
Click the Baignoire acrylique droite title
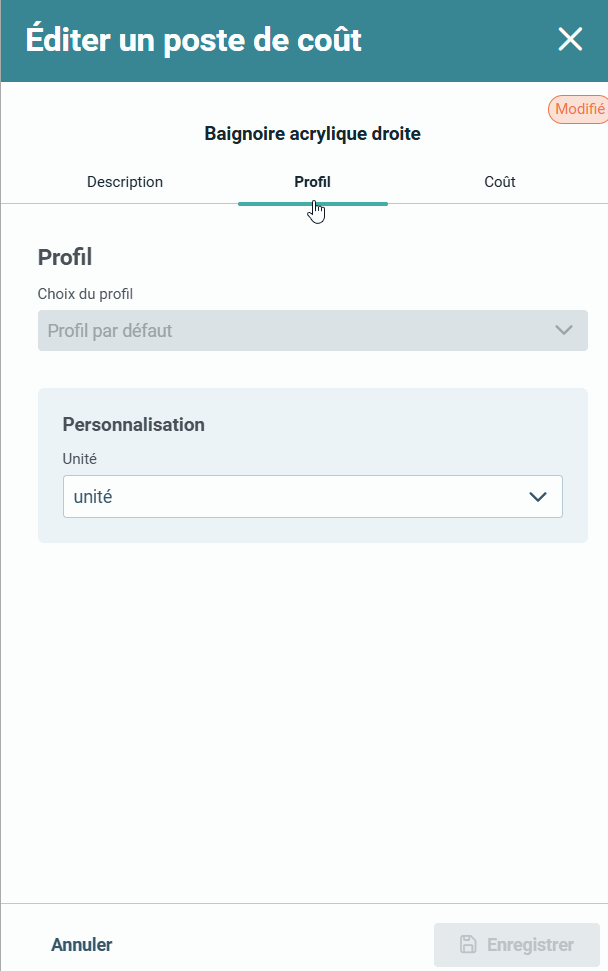point(312,133)
